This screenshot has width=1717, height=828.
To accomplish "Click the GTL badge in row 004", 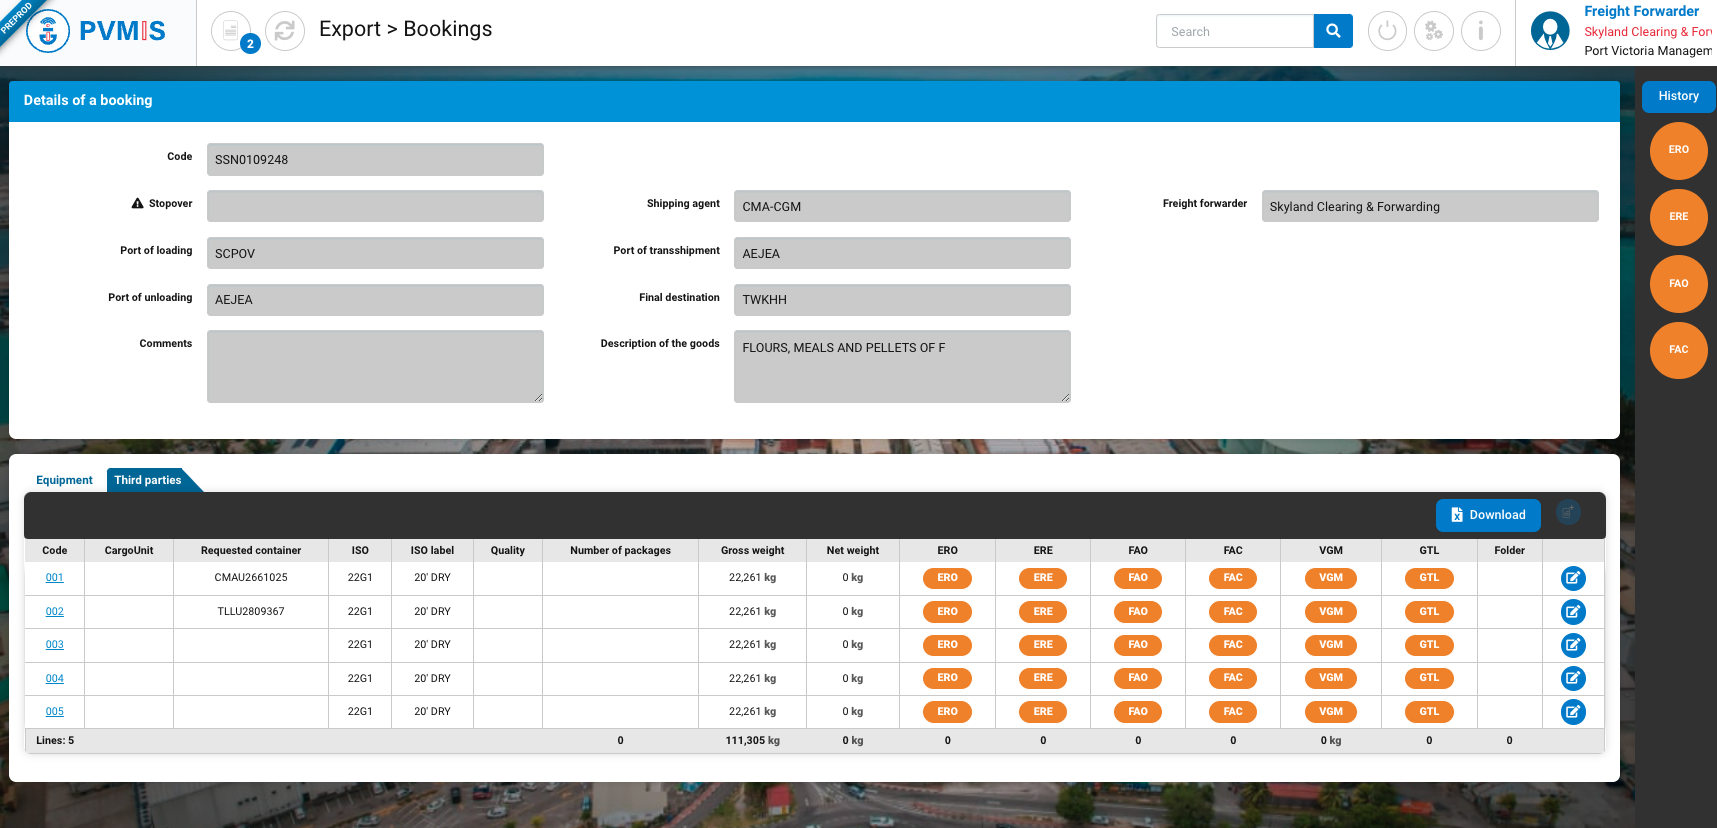I will pyautogui.click(x=1428, y=678).
